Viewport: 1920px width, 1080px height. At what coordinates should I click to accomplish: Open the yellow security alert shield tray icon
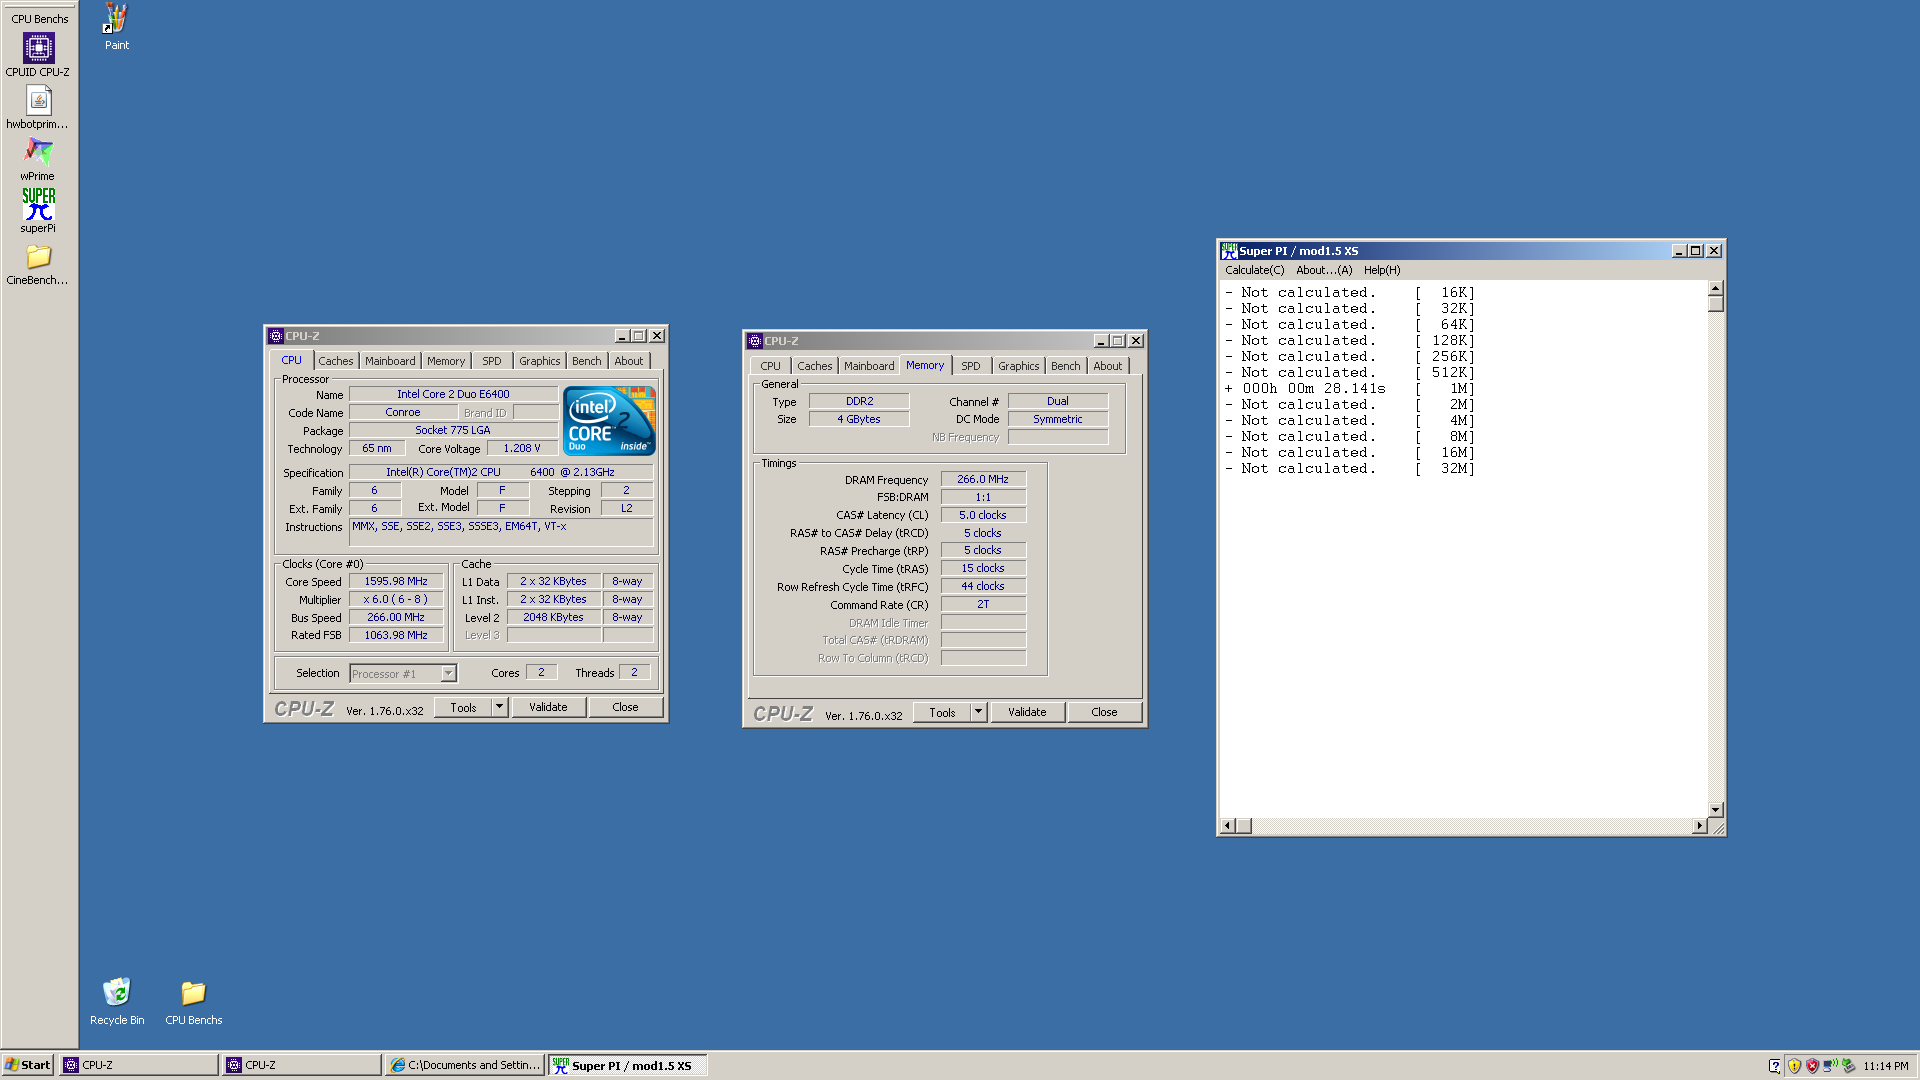pyautogui.click(x=1794, y=1066)
